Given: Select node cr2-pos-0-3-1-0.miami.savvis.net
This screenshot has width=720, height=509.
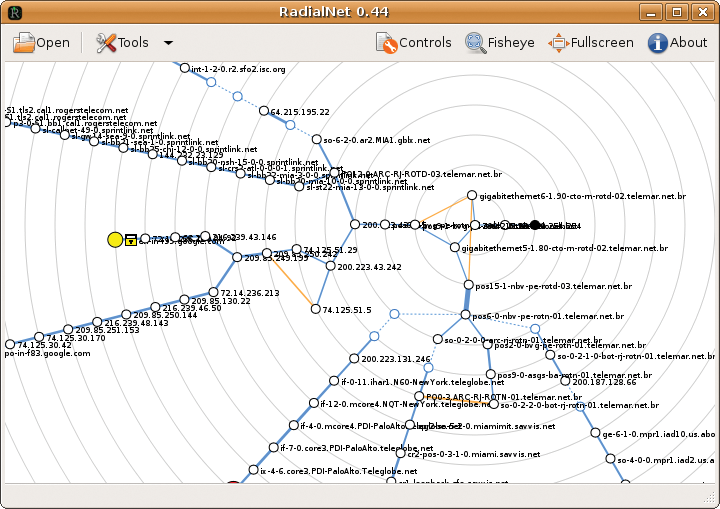Looking at the screenshot, I should (x=400, y=453).
